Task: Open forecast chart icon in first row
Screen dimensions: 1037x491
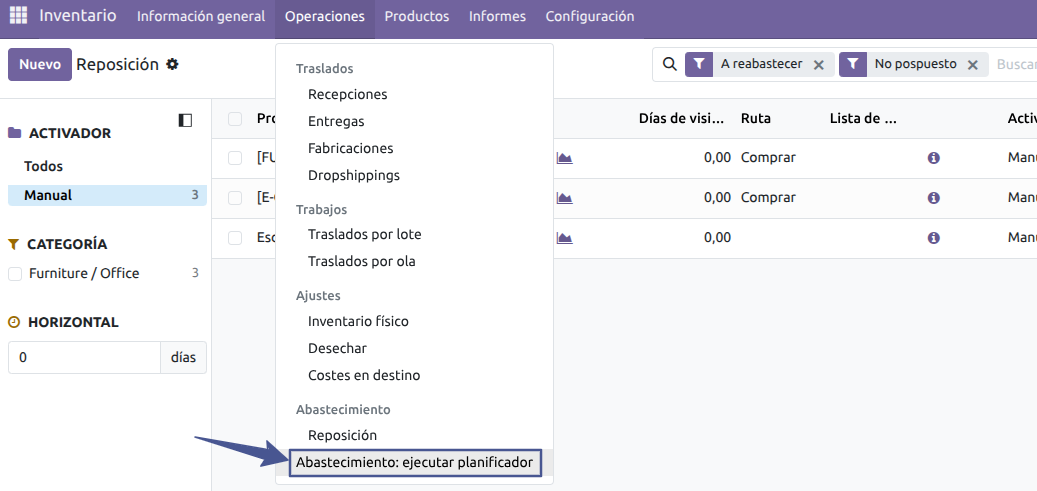Action: pos(564,158)
